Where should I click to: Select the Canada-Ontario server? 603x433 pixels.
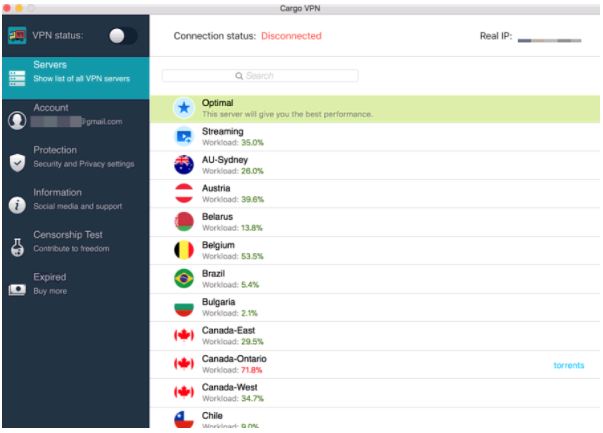point(375,365)
